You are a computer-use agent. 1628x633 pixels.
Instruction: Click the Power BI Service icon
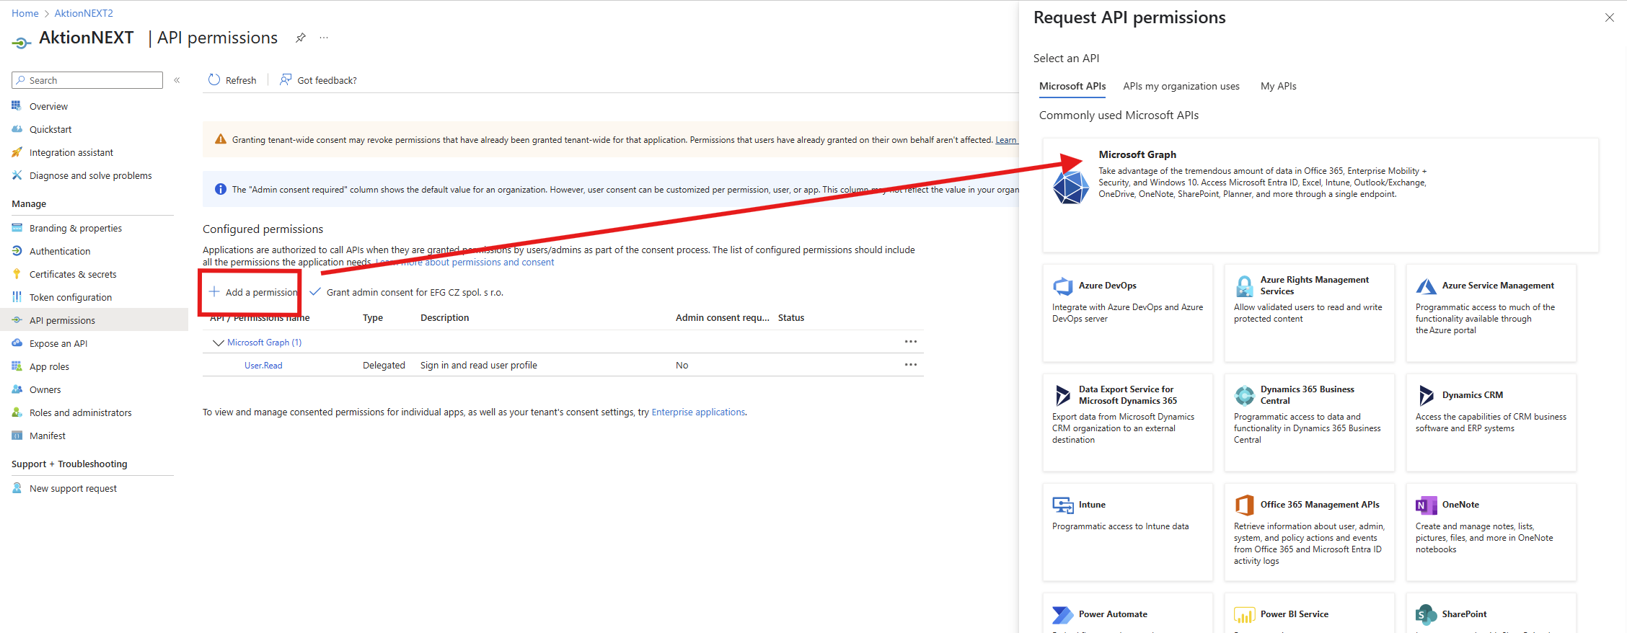coord(1244,614)
